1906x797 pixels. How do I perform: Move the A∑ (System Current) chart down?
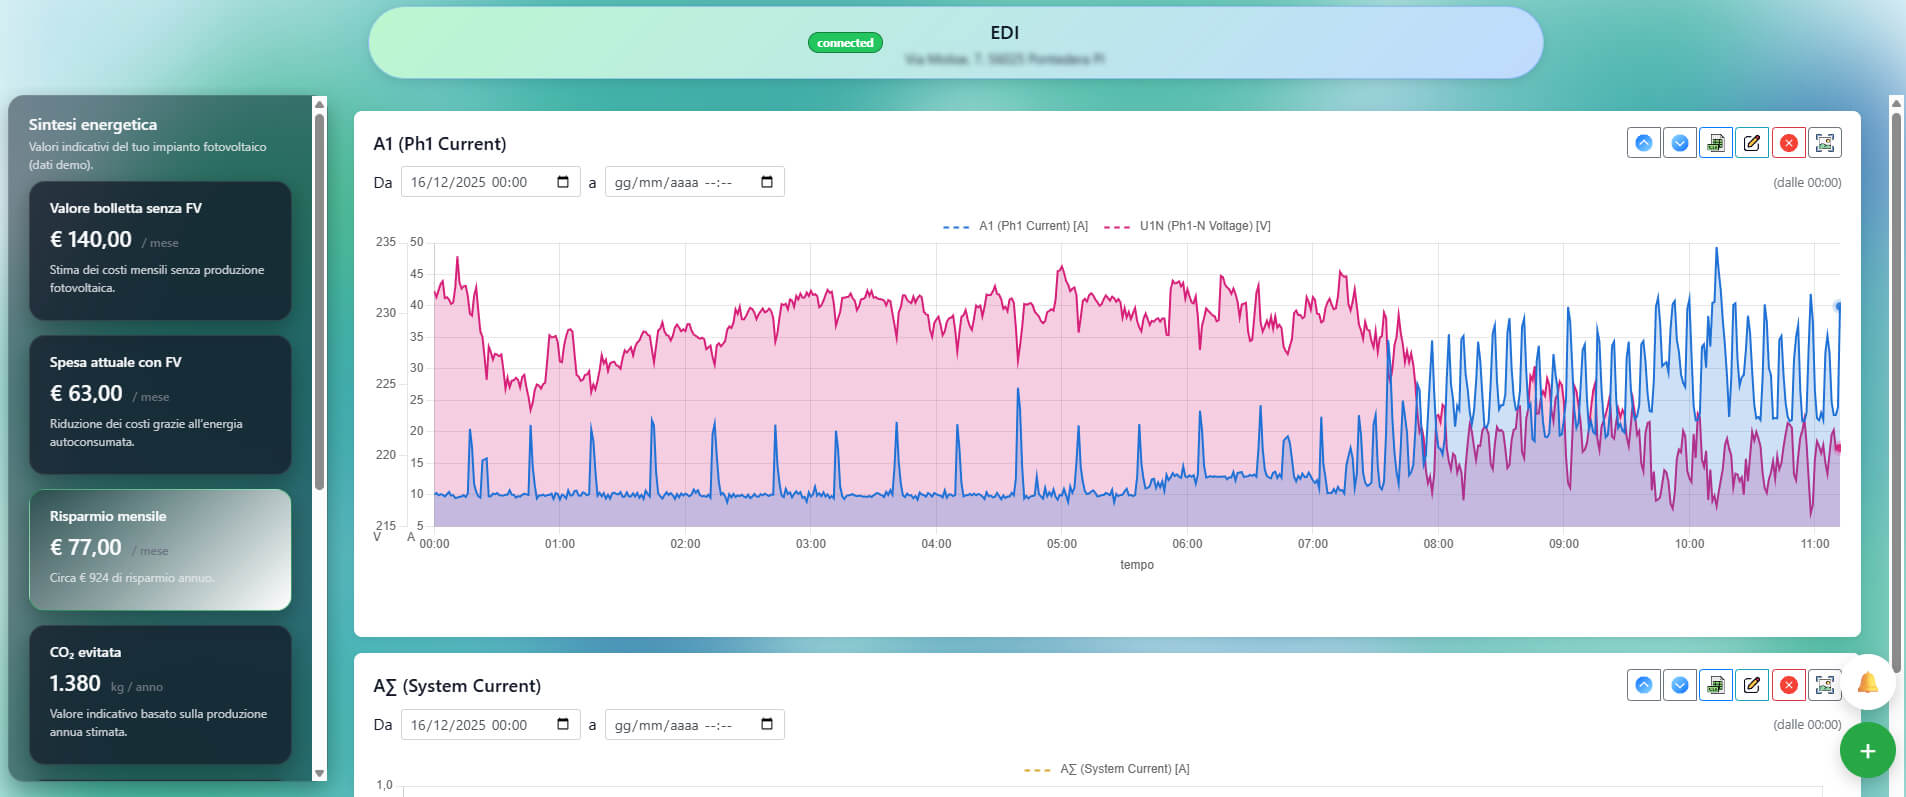[1680, 685]
